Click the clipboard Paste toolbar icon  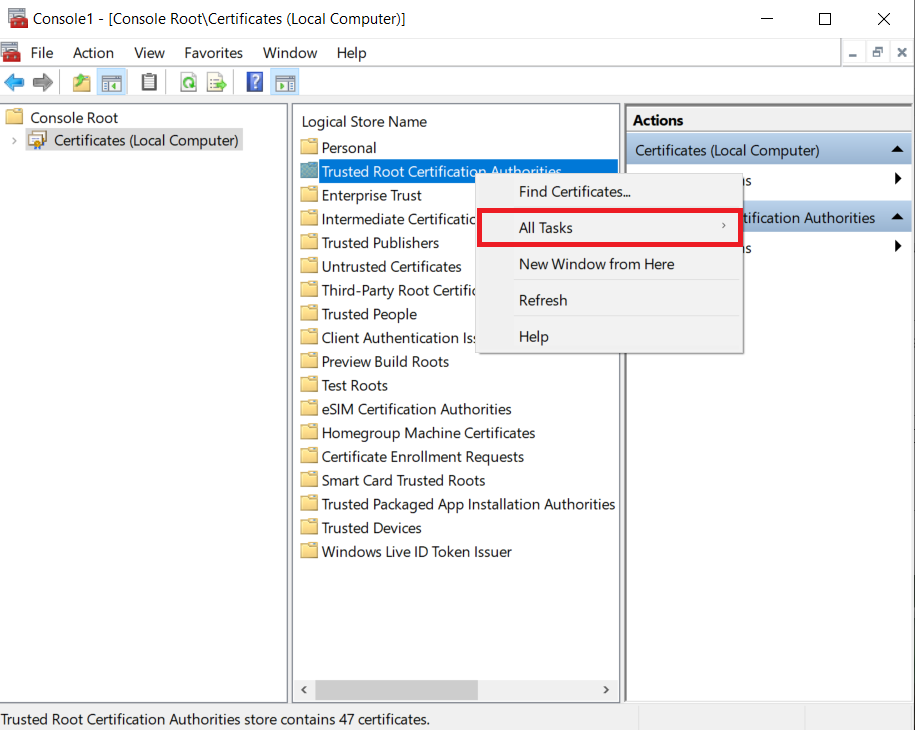(149, 82)
